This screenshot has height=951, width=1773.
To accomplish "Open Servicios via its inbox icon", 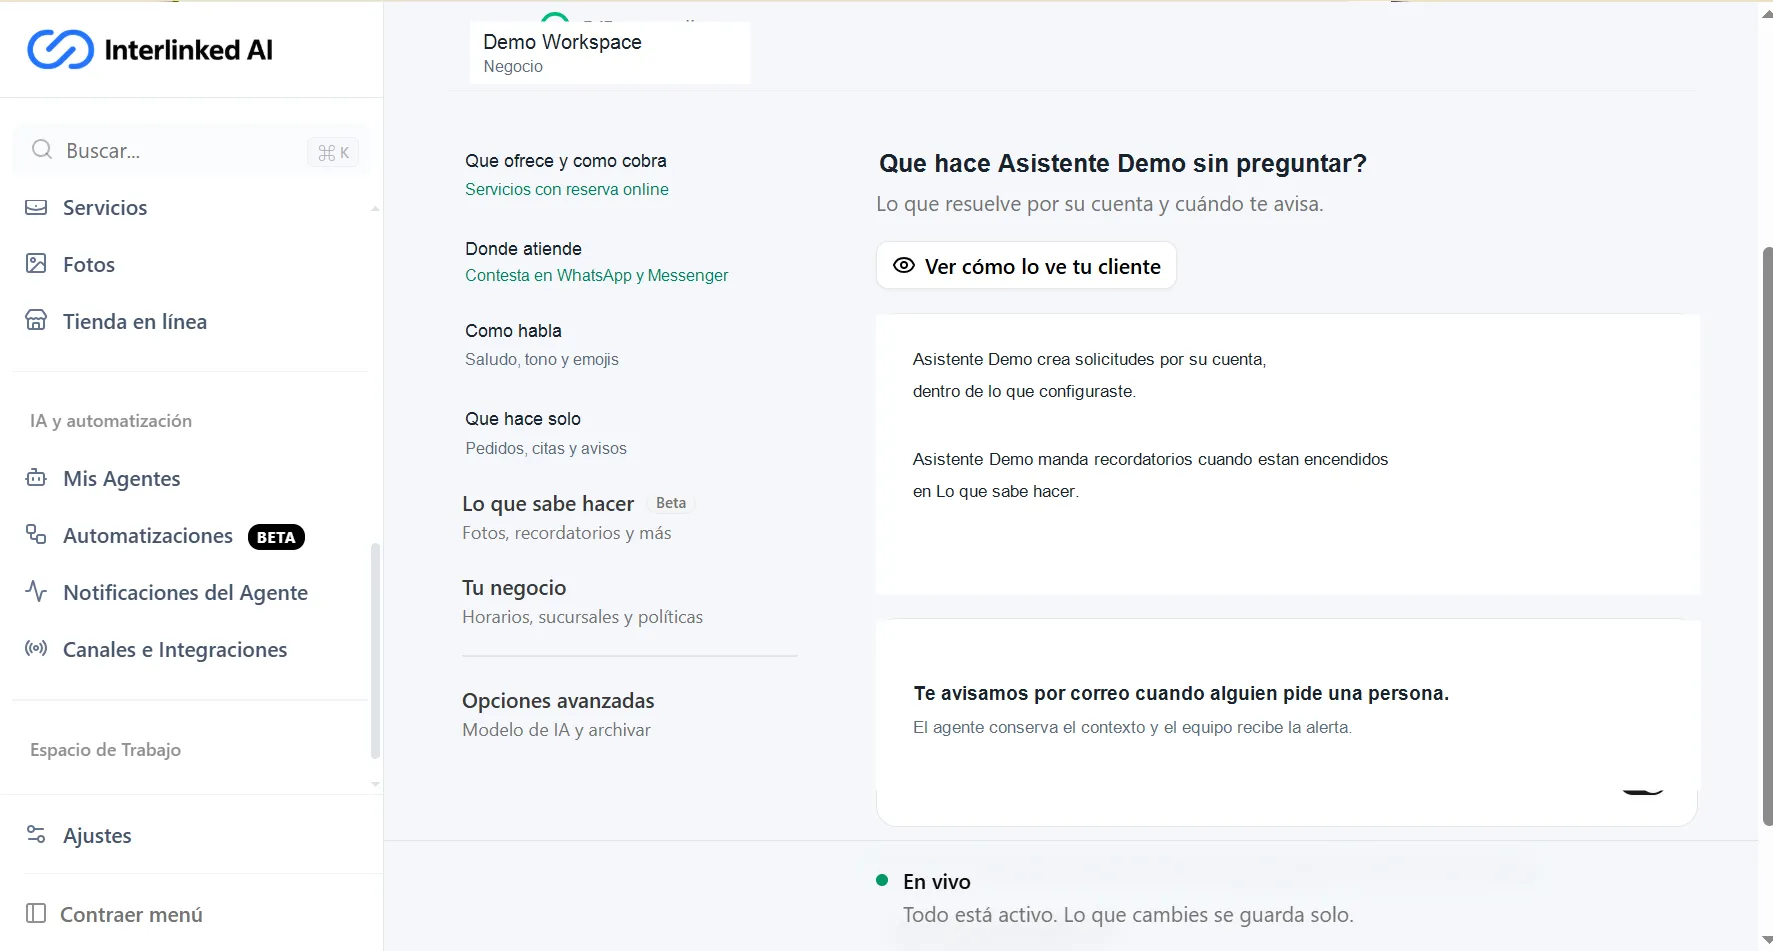I will click(x=36, y=207).
